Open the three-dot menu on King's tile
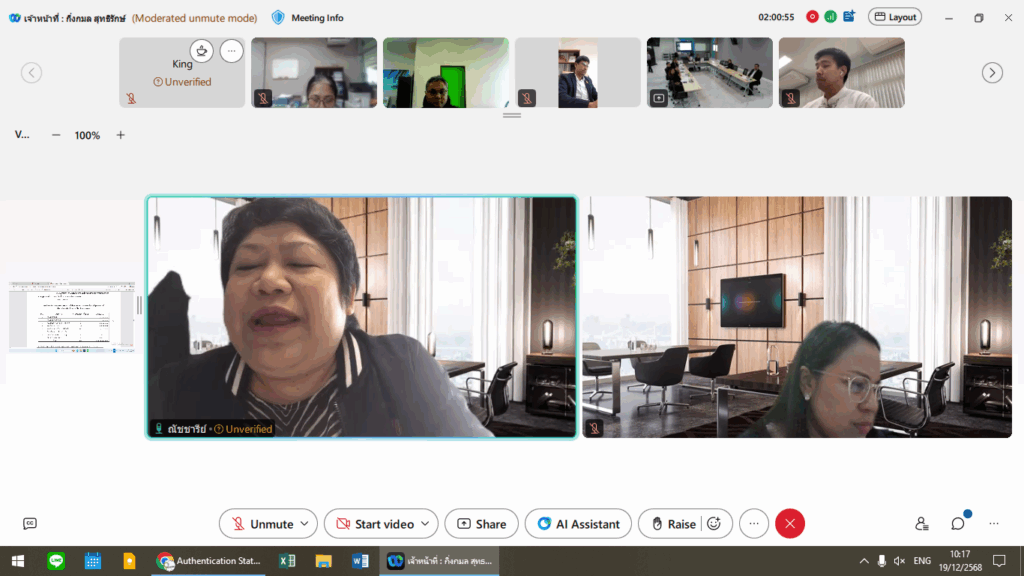The width and height of the screenshot is (1024, 576). pyautogui.click(x=231, y=51)
